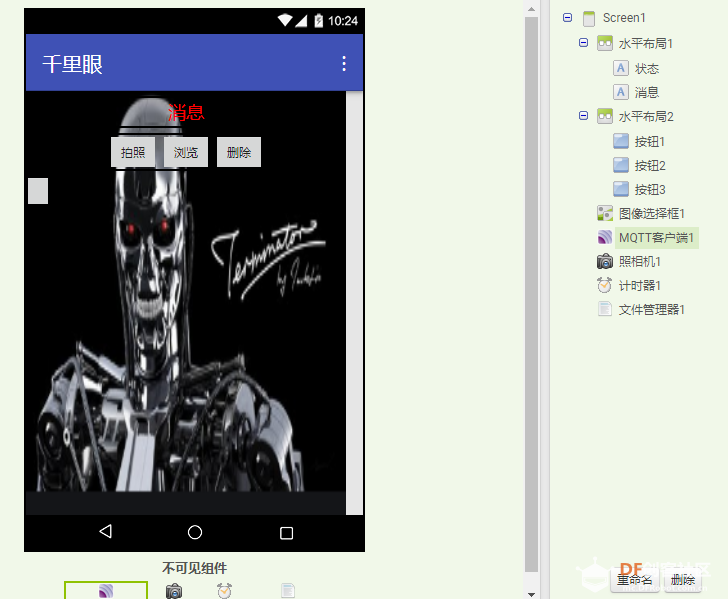Select 图像选择框1 in the component tree
The image size is (728, 599).
tap(652, 214)
